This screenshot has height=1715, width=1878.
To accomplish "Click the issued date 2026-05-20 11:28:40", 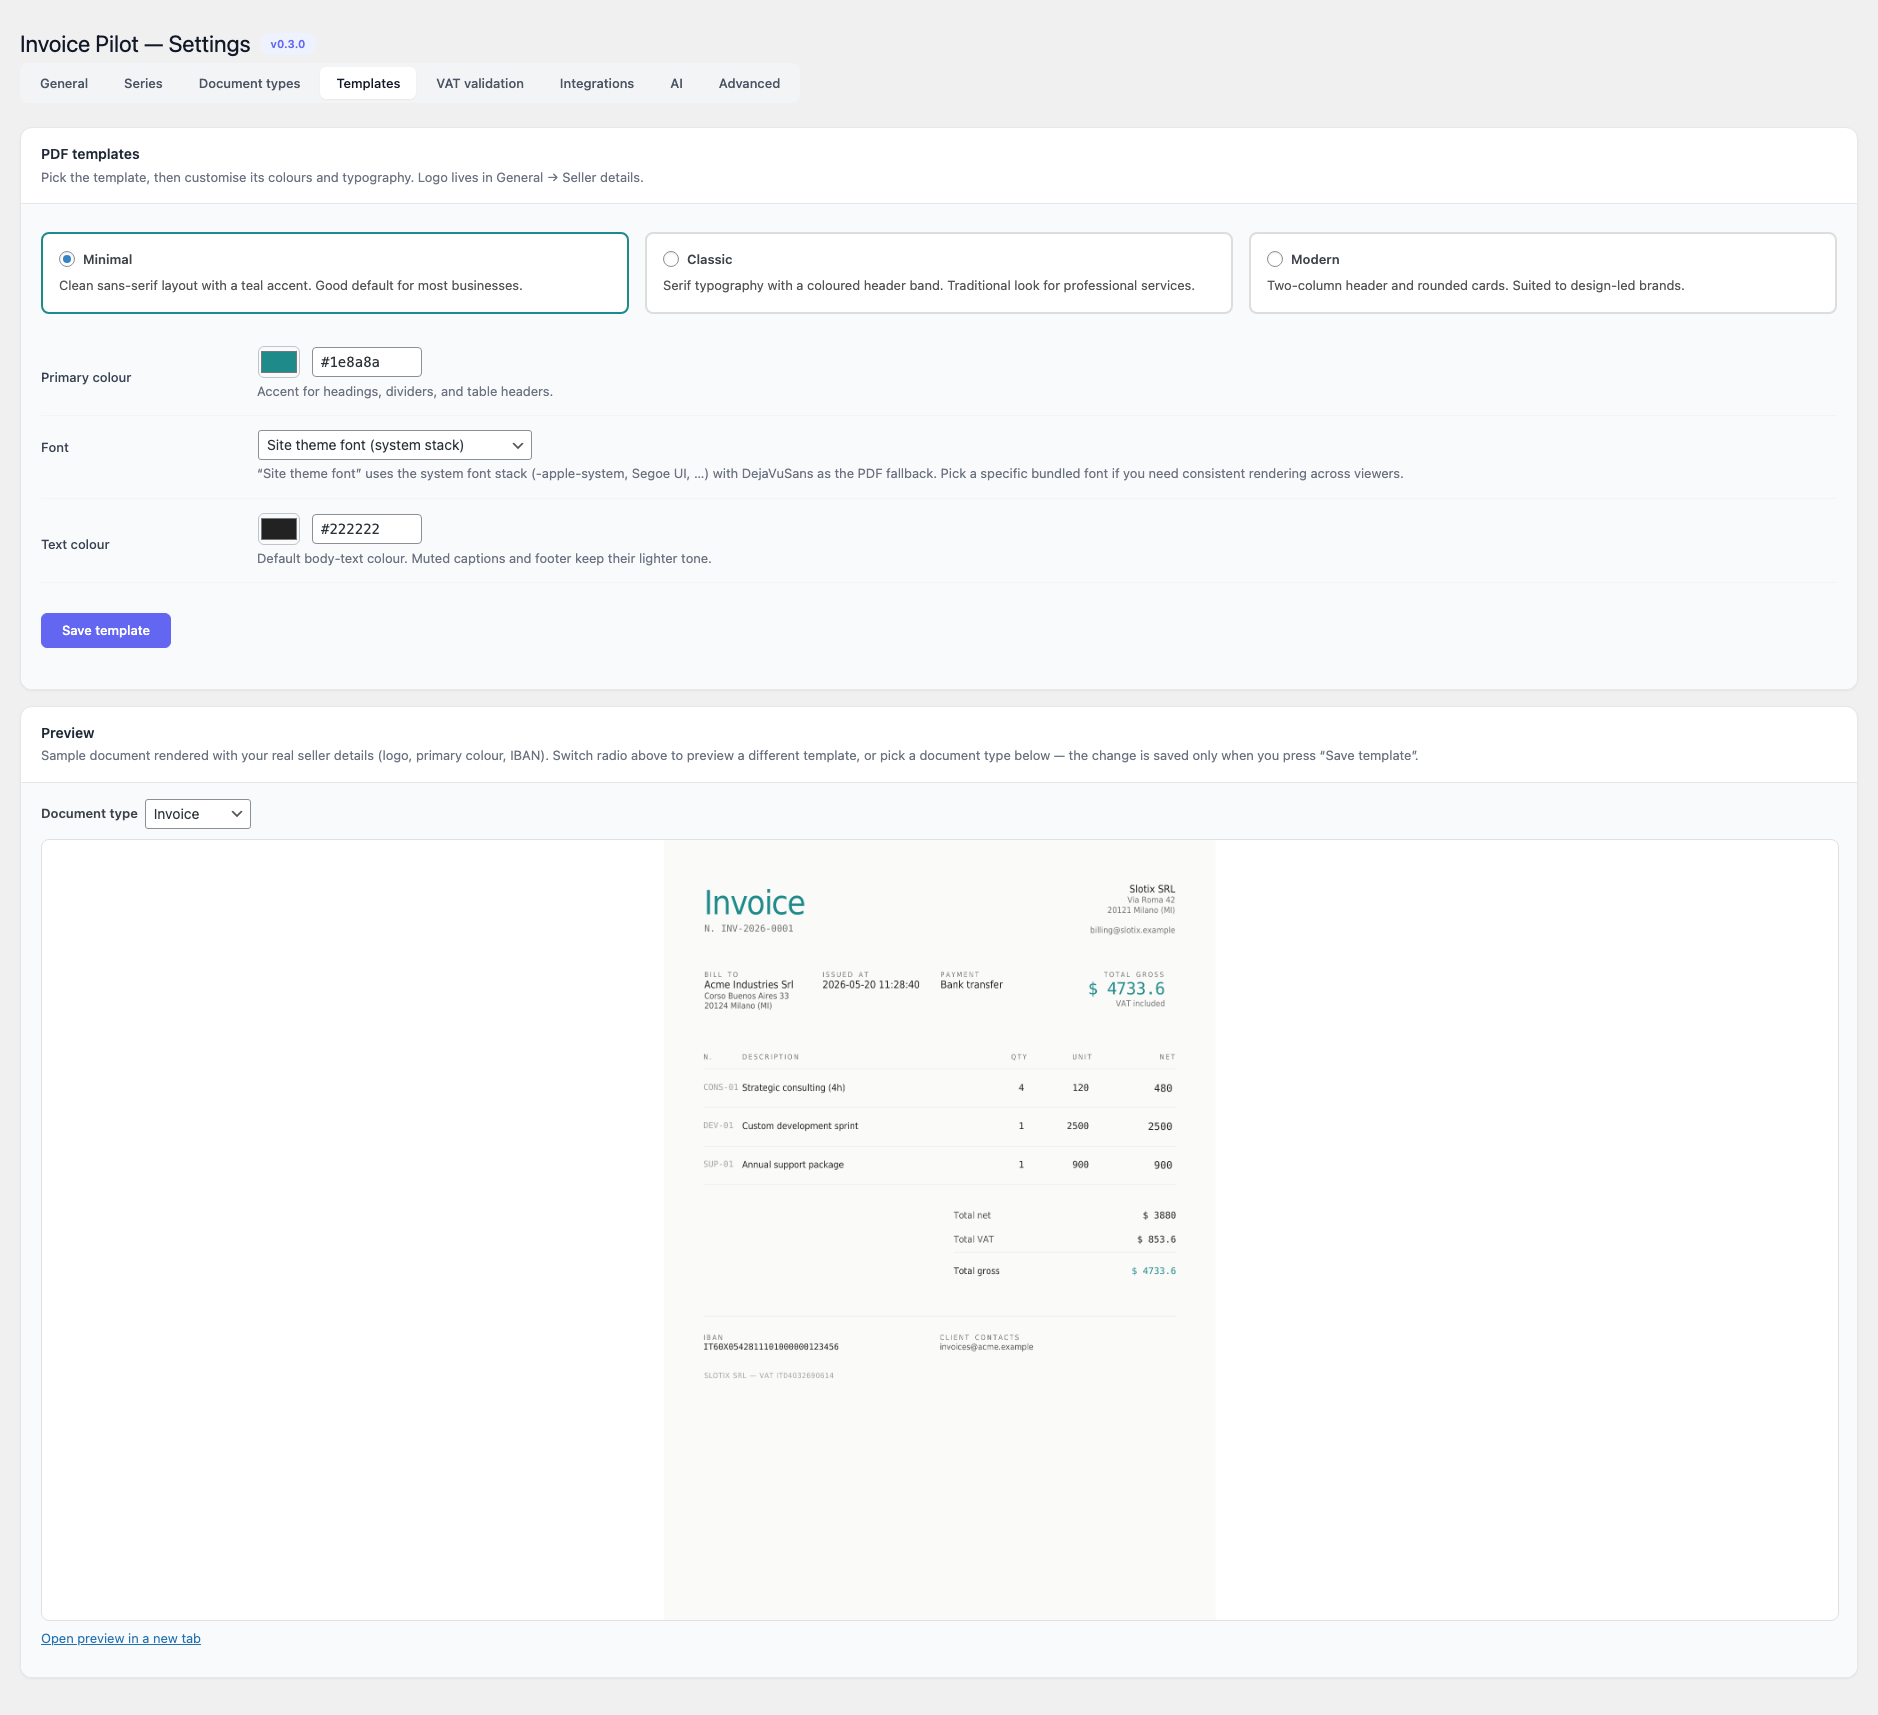I will tap(870, 985).
